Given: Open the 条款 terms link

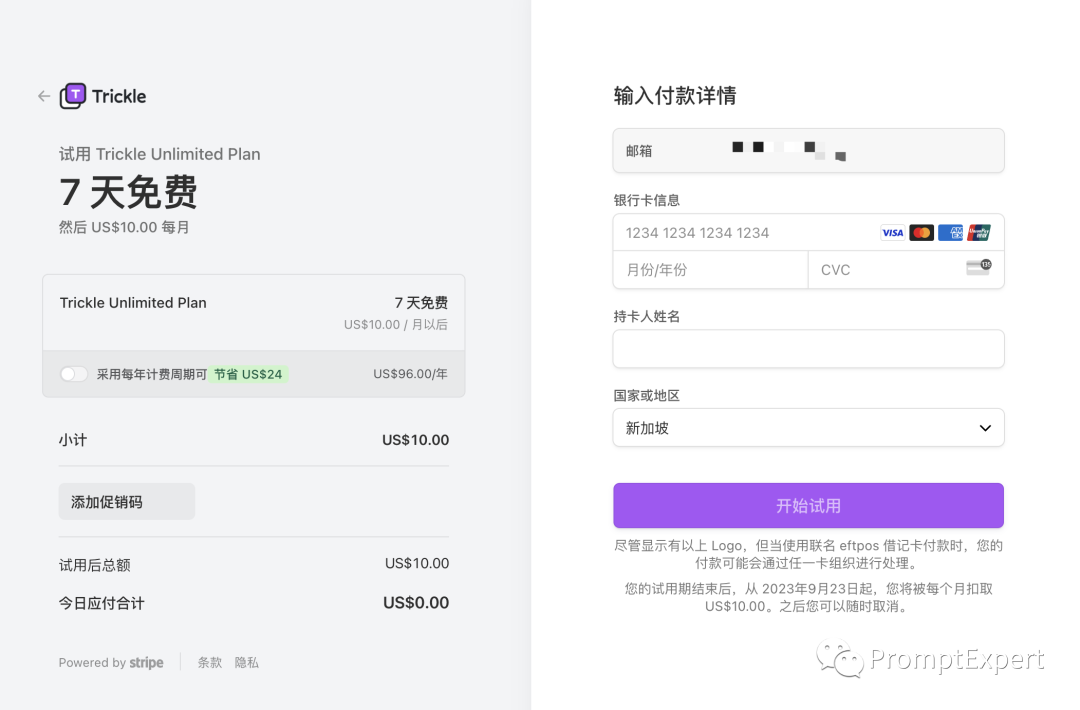Looking at the screenshot, I should 210,663.
